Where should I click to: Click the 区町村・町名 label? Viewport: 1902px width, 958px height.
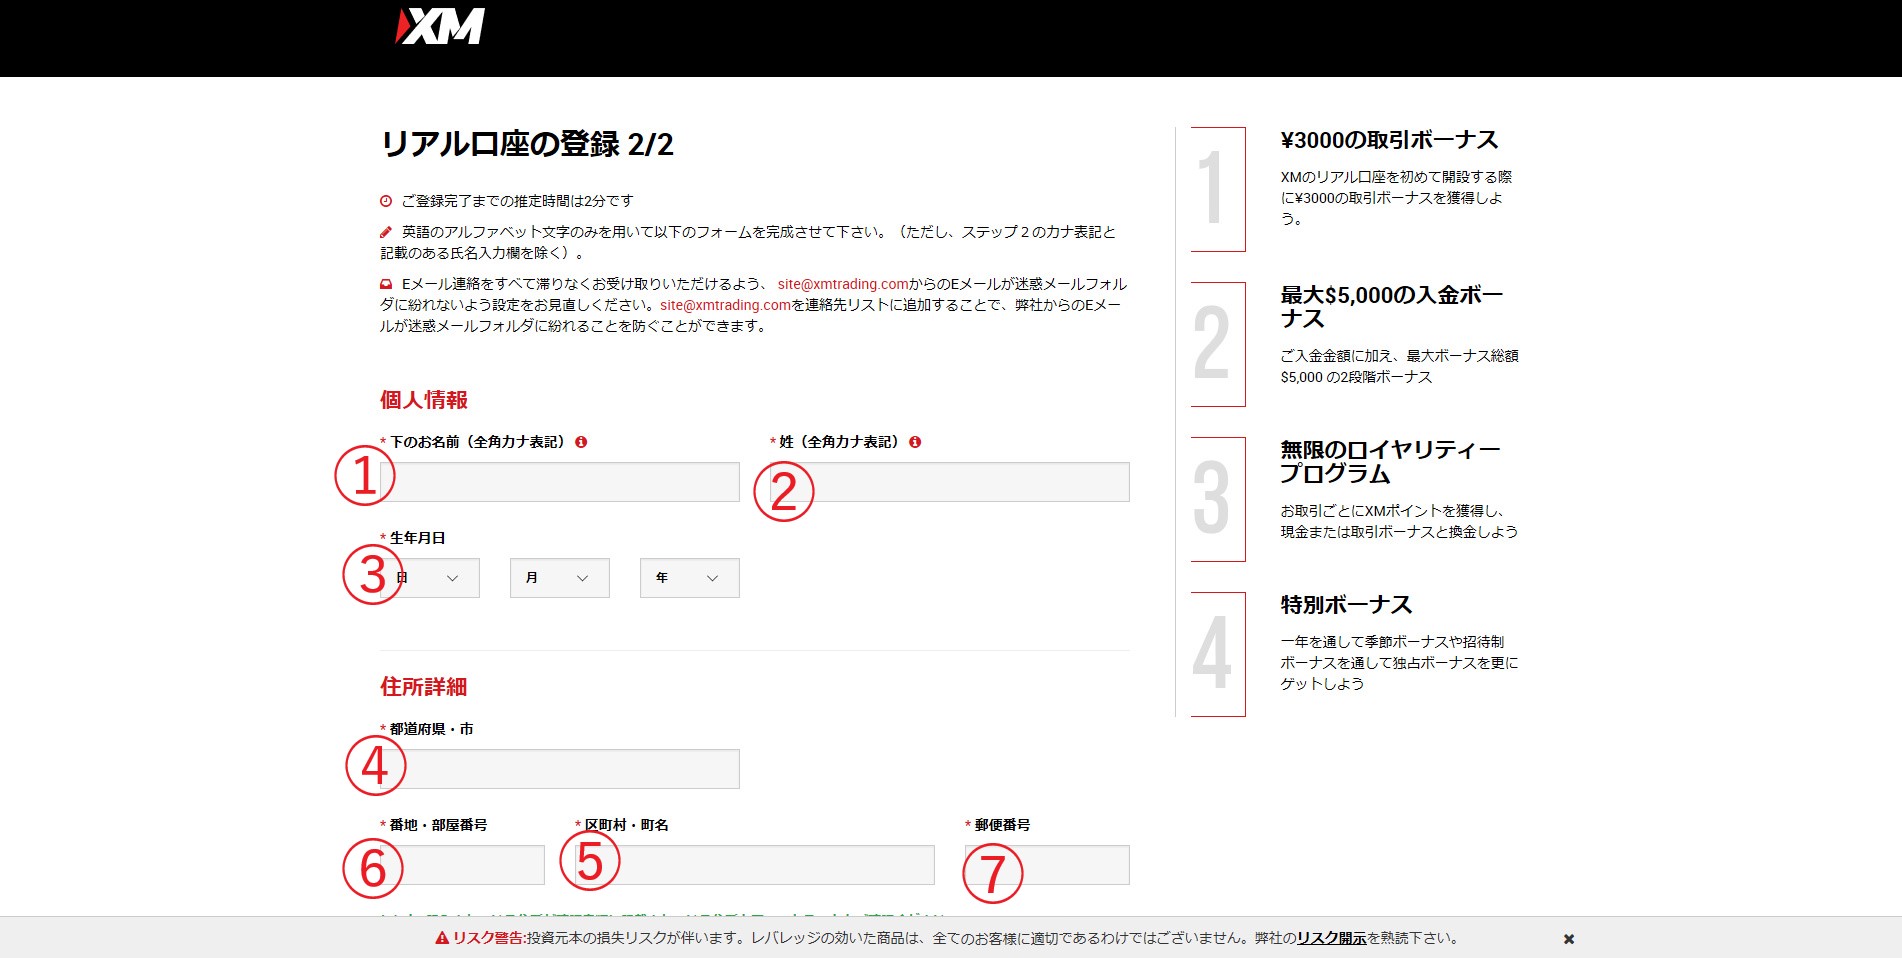click(626, 825)
